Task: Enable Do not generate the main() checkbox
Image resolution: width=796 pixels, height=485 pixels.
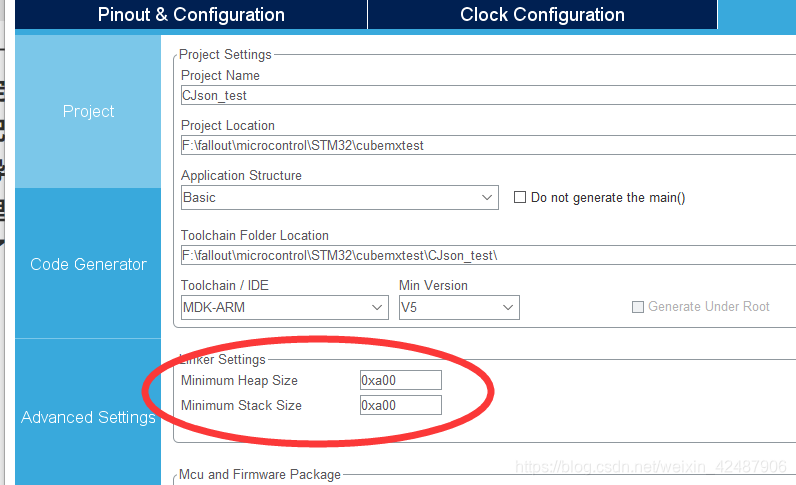Action: pos(520,197)
